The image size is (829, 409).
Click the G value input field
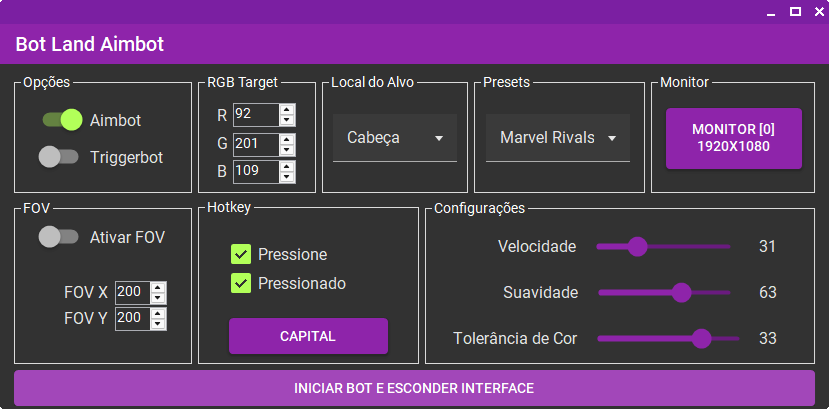255,144
